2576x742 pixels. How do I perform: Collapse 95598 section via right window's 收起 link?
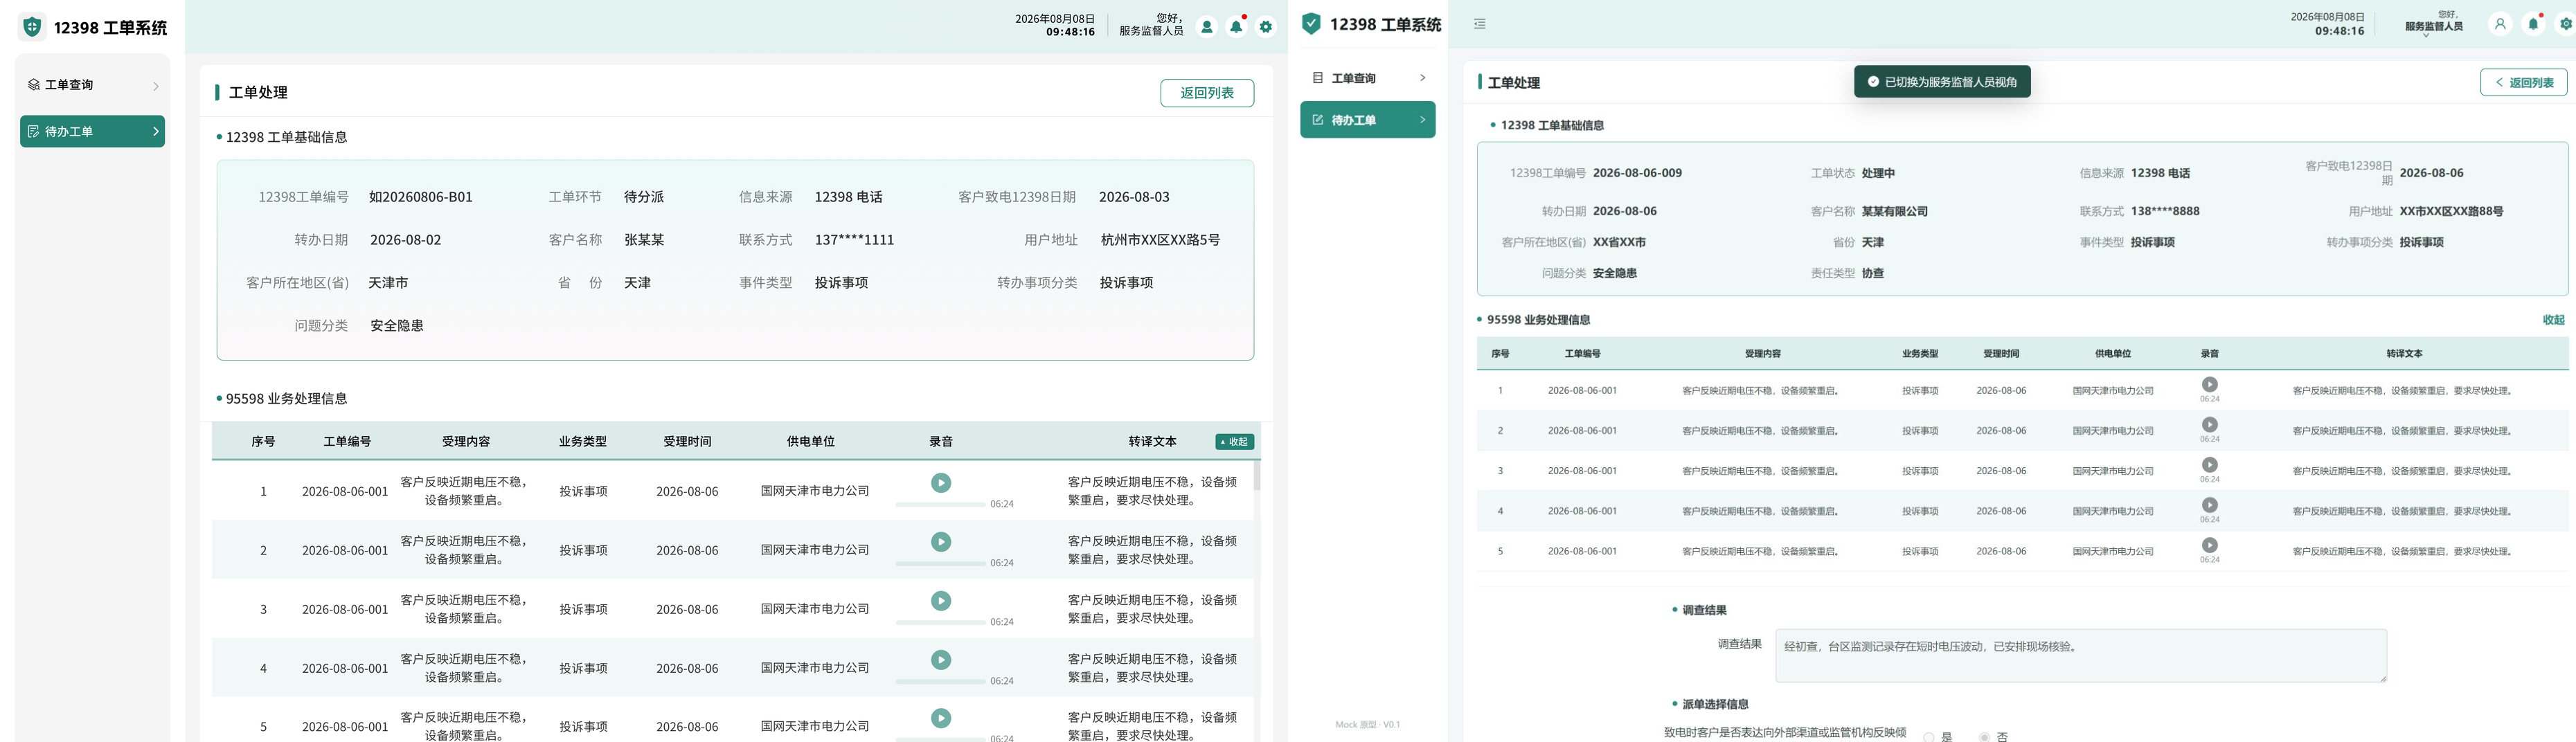[x=2553, y=320]
